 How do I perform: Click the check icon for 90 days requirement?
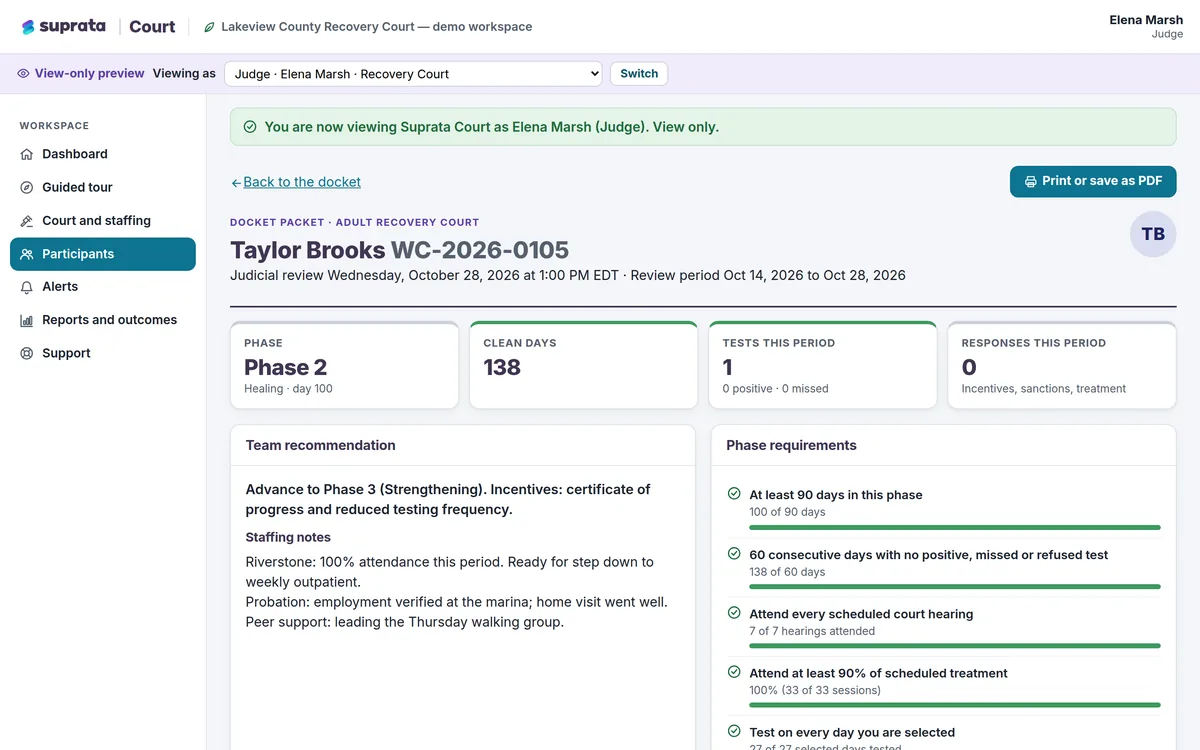734,494
